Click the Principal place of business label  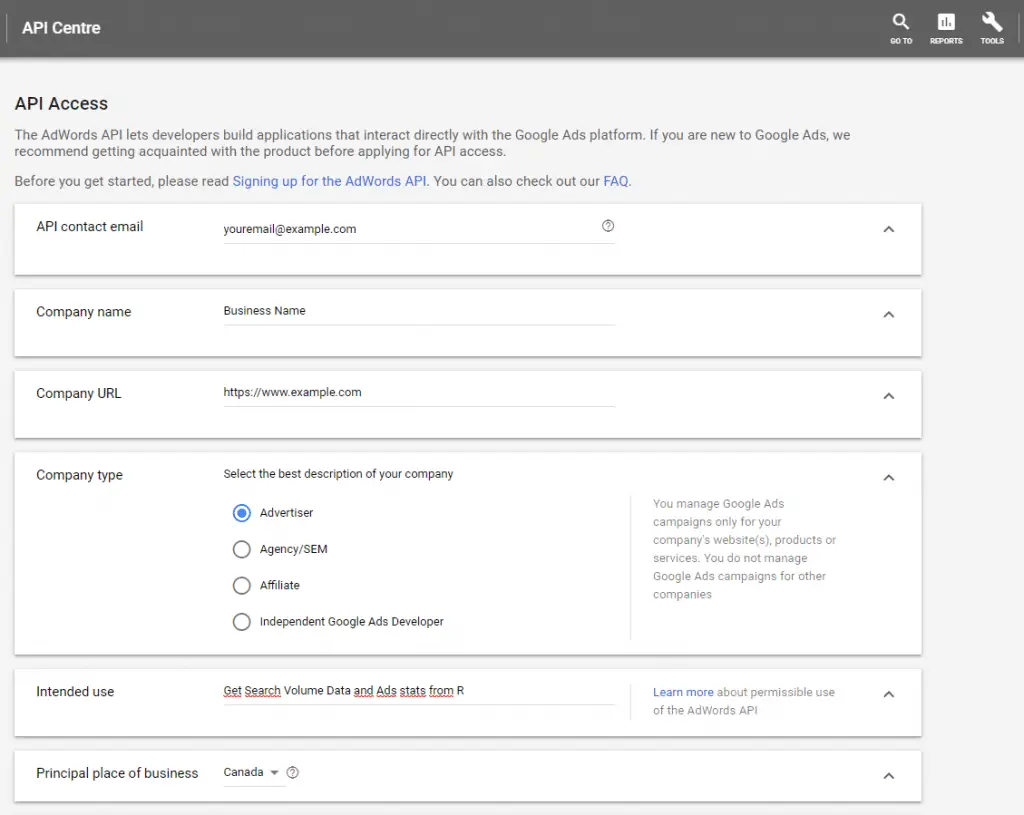tap(117, 773)
